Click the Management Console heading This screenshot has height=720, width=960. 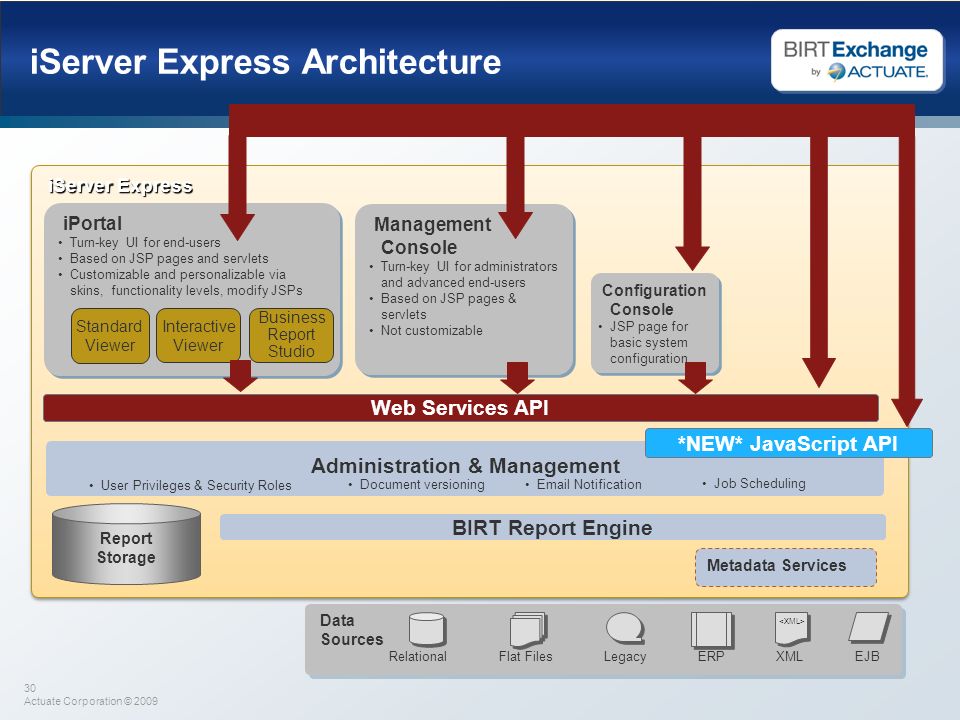(x=432, y=236)
